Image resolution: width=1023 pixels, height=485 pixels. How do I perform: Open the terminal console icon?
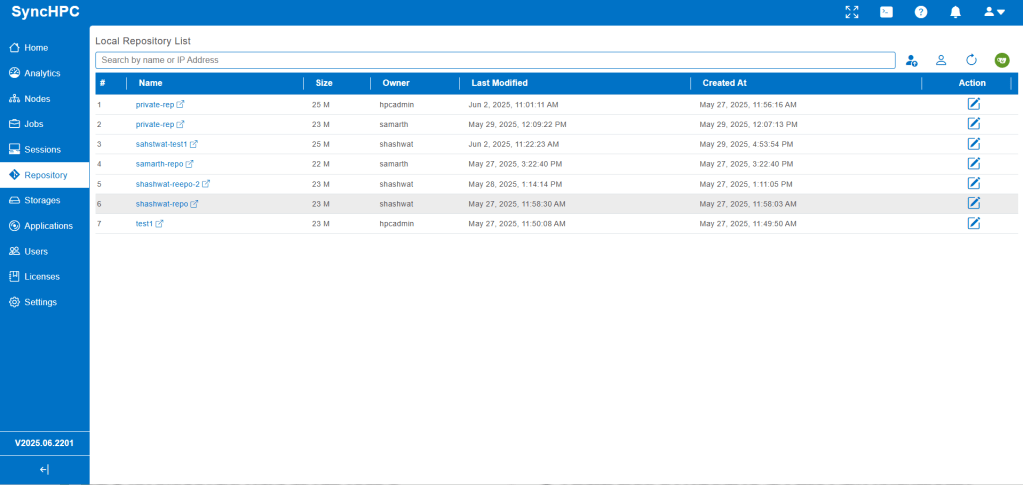click(x=886, y=12)
